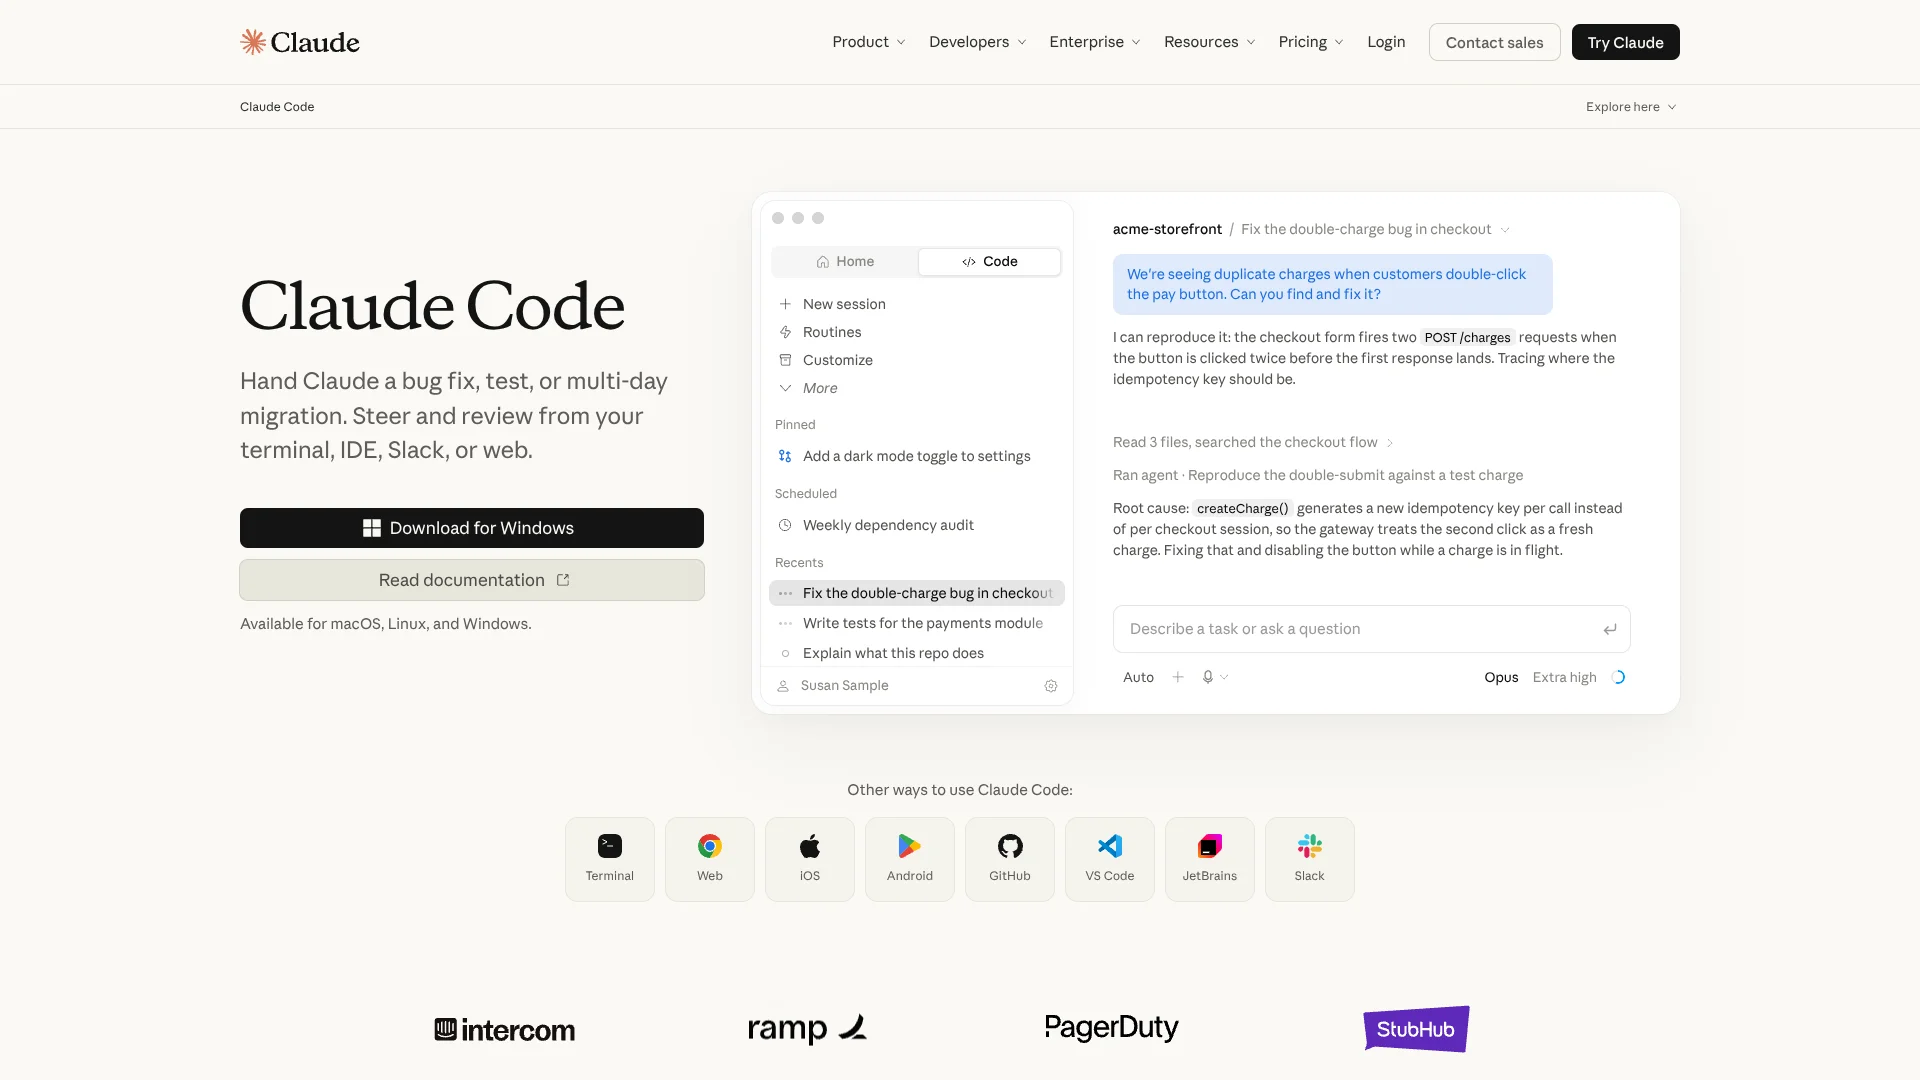The image size is (1920, 1080).
Task: Click the settings gear beside Susan Sample
Action: pos(1051,686)
